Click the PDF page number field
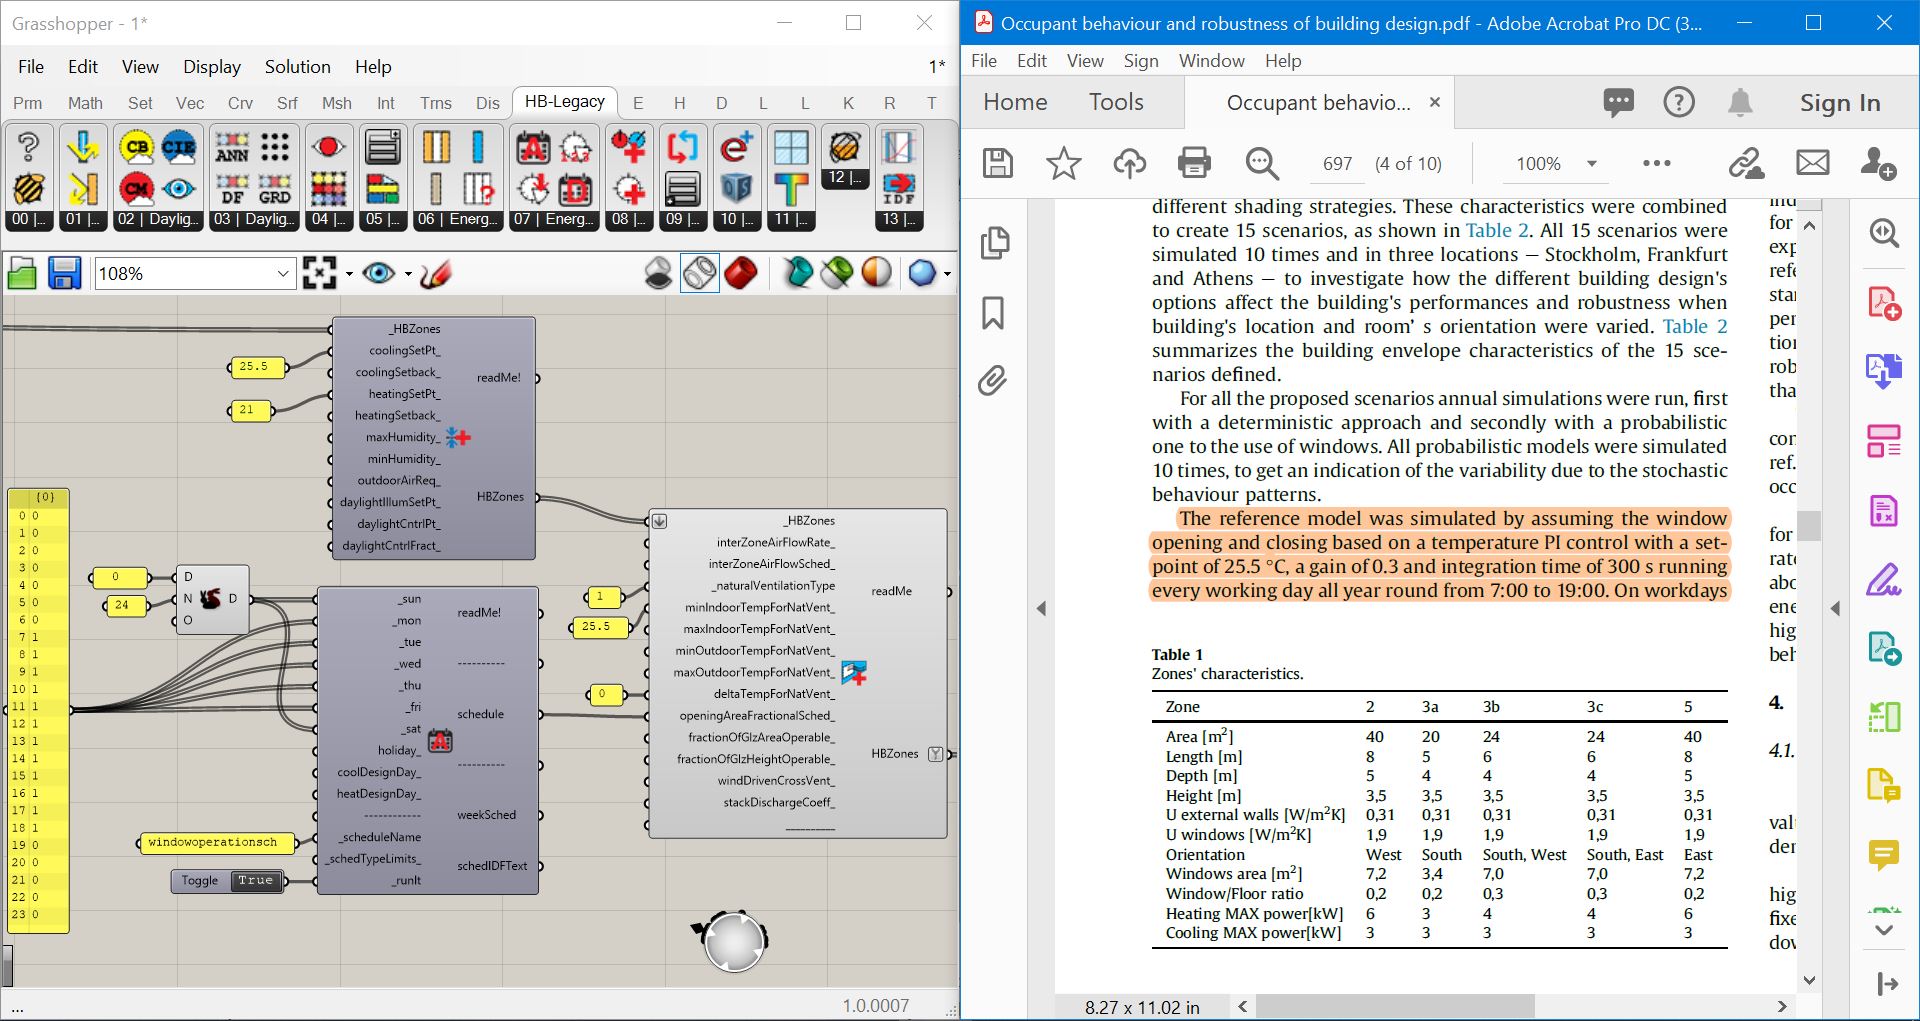 click(x=1337, y=164)
